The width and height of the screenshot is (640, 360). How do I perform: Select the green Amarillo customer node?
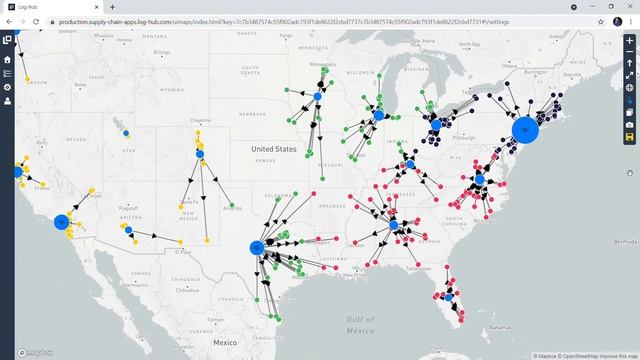(x=232, y=205)
